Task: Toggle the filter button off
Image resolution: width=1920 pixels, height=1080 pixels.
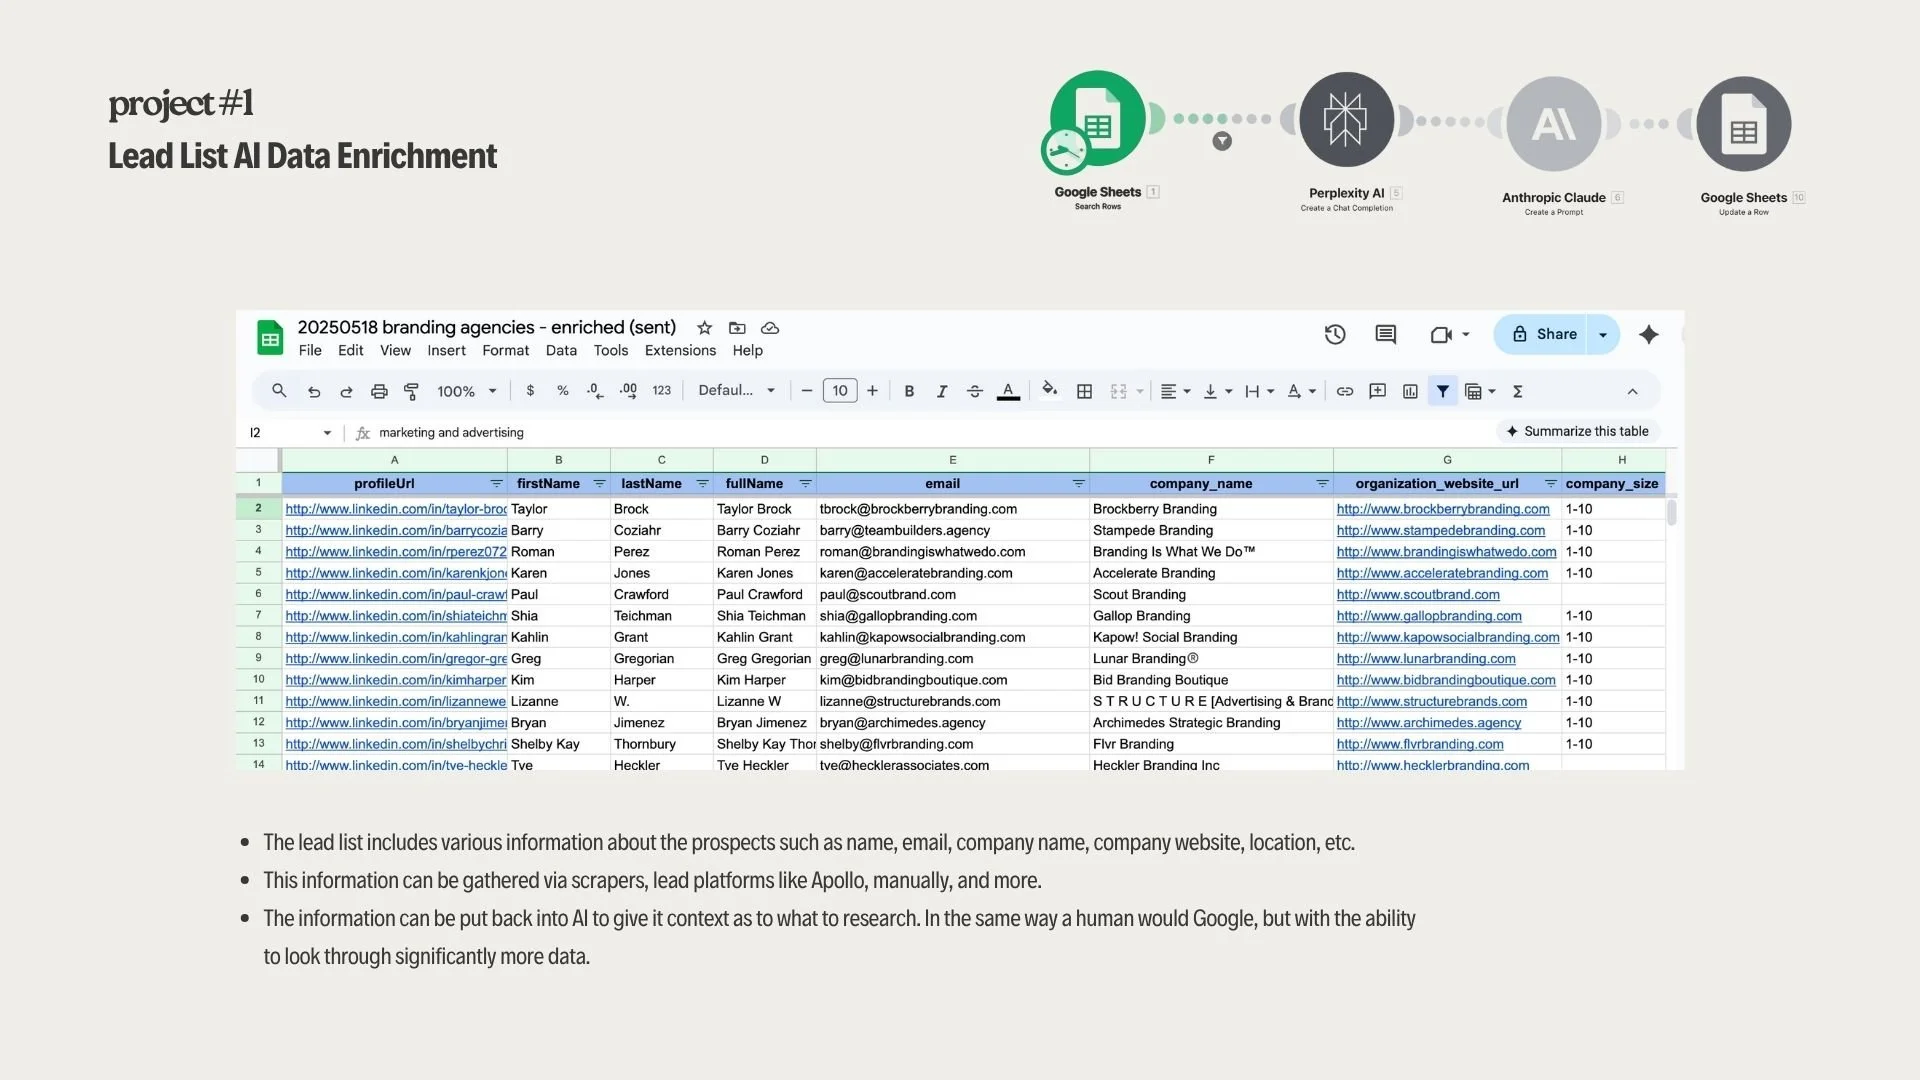Action: [1442, 391]
